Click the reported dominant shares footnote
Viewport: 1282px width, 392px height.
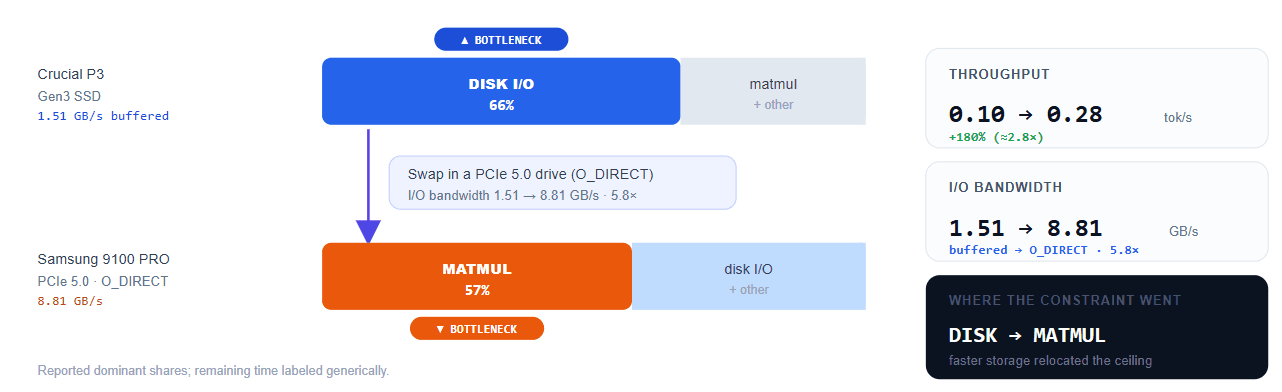[213, 371]
